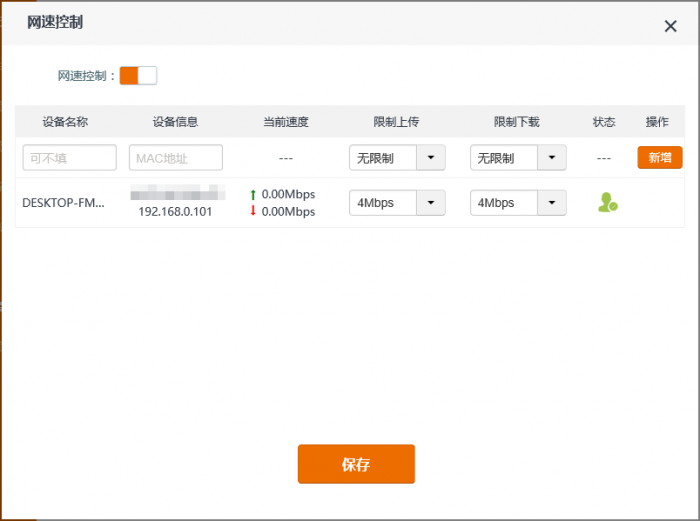
Task: Open download limit dropdown in the new-device row
Action: [552, 158]
